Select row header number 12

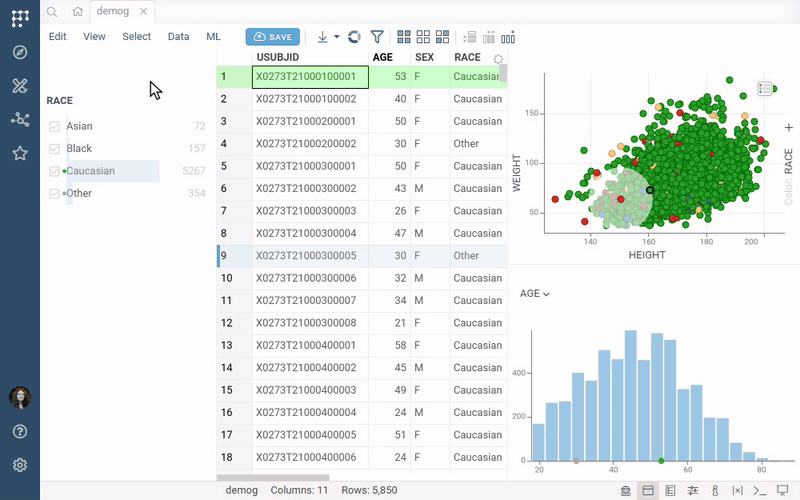pyautogui.click(x=234, y=323)
